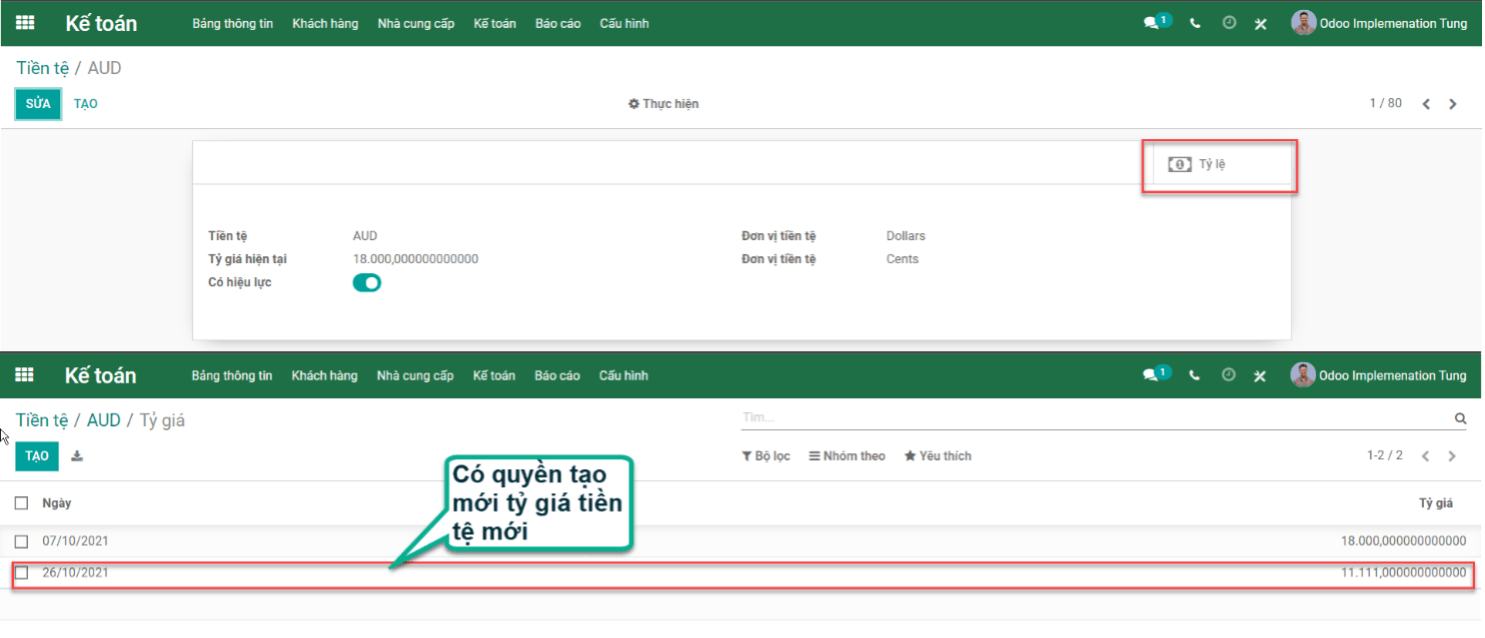Viewport: 1485px width, 638px height.
Task: Click rate value 11.111,000000000000 in list
Action: 1403,573
